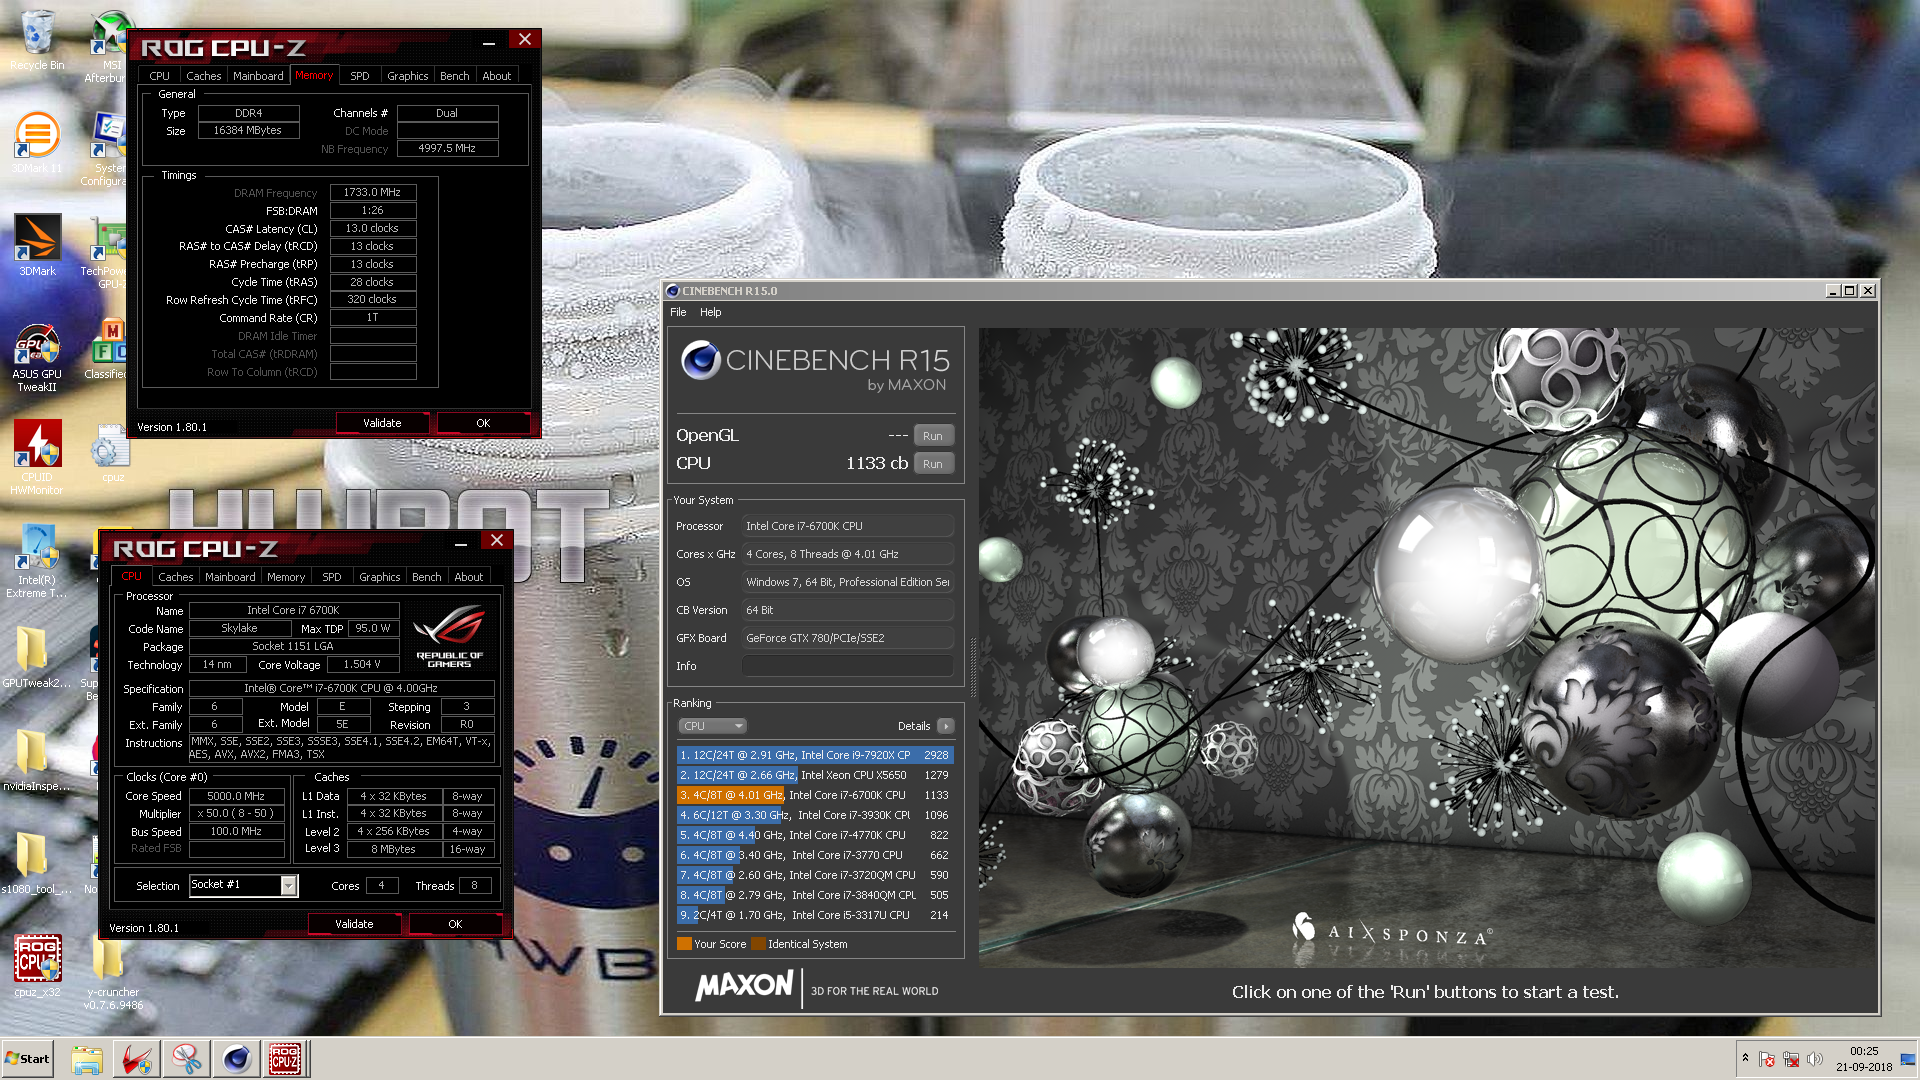Image resolution: width=1920 pixels, height=1080 pixels.
Task: Open the Caches tab in the Memory CPU-Z window
Action: 204,76
